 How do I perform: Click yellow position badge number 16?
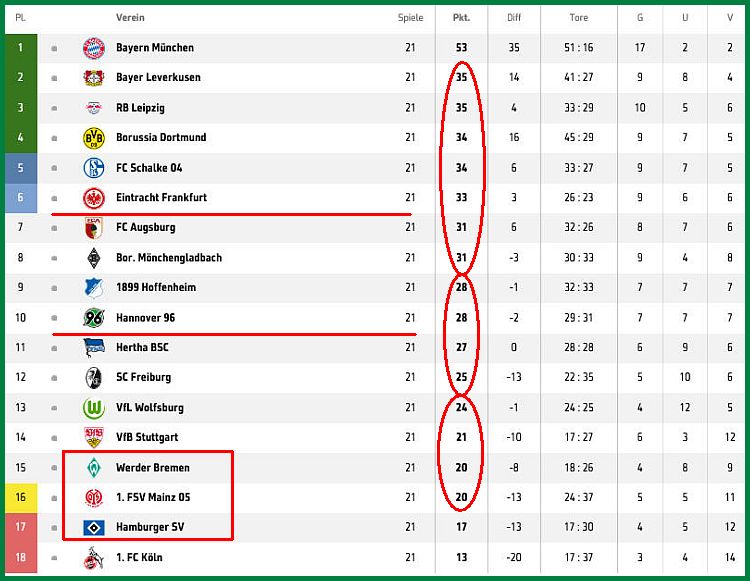click(x=21, y=497)
